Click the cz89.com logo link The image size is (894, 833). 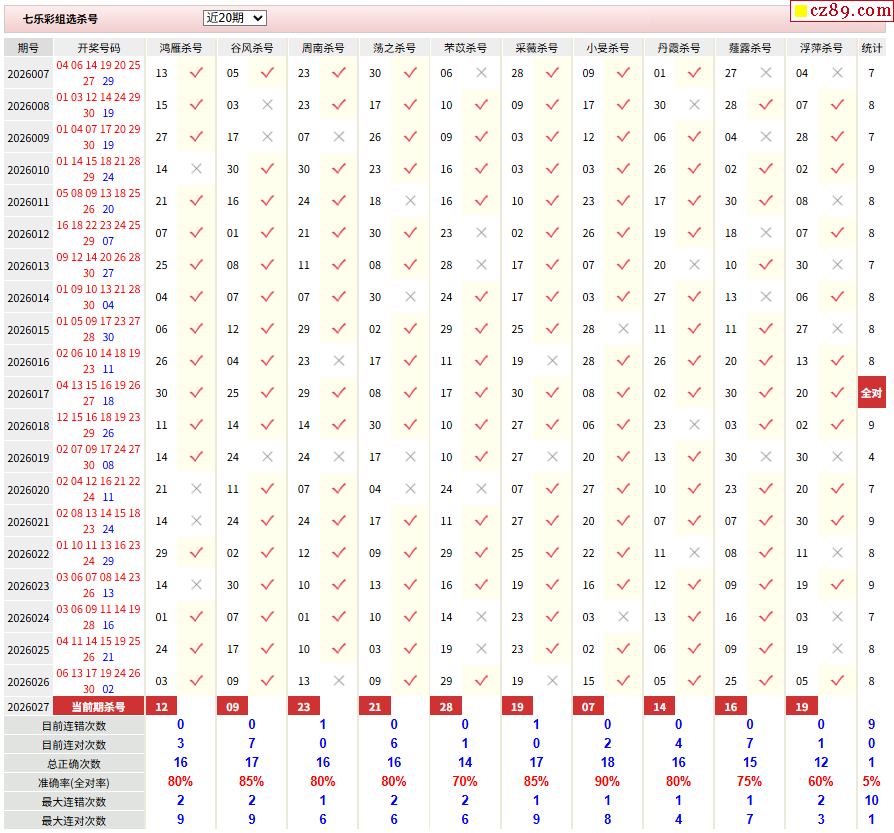coord(840,12)
